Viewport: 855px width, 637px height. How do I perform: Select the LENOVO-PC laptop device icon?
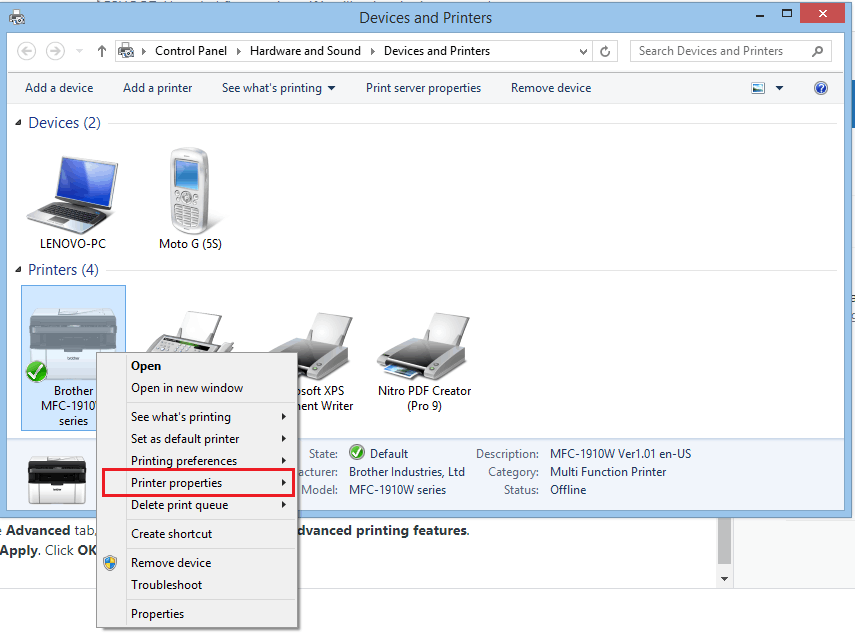[x=73, y=194]
